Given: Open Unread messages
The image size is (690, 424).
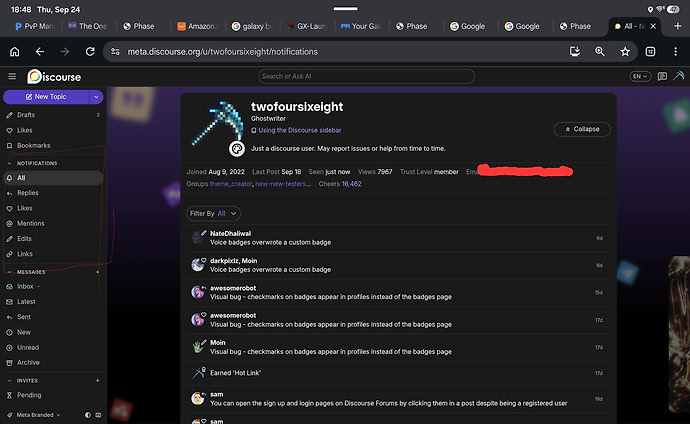Looking at the screenshot, I should (53, 347).
